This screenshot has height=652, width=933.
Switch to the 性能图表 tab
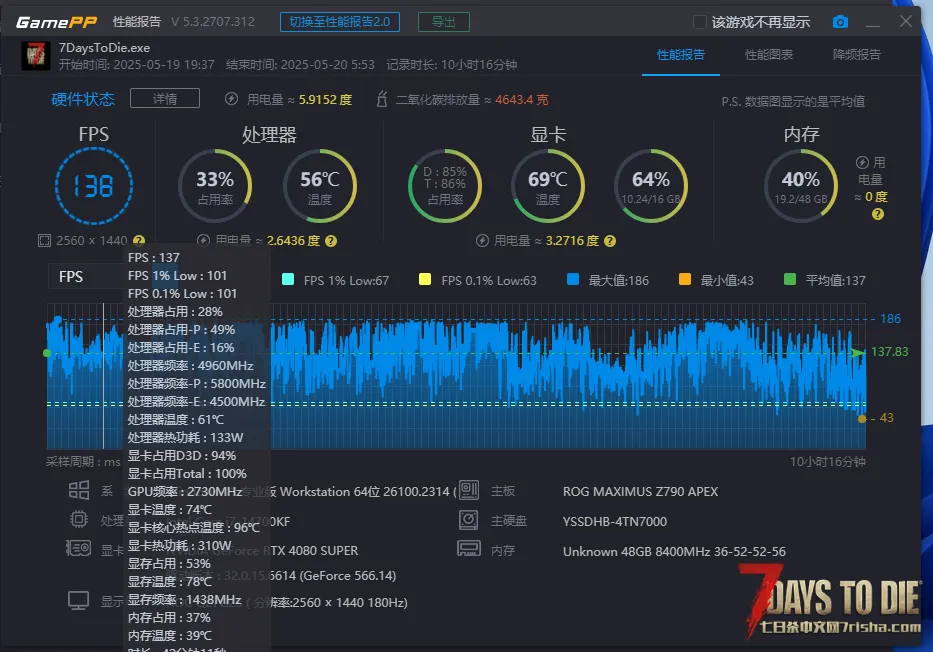tap(769, 55)
